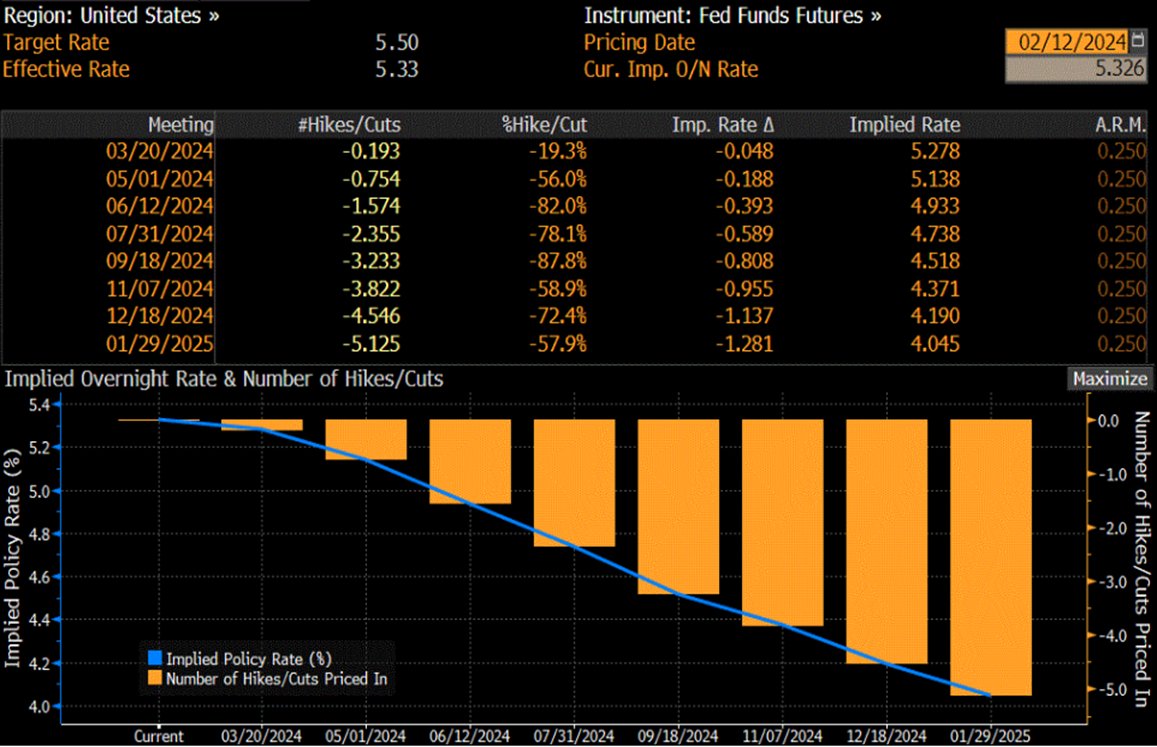Maximize the implied rate chart

tap(1110, 379)
